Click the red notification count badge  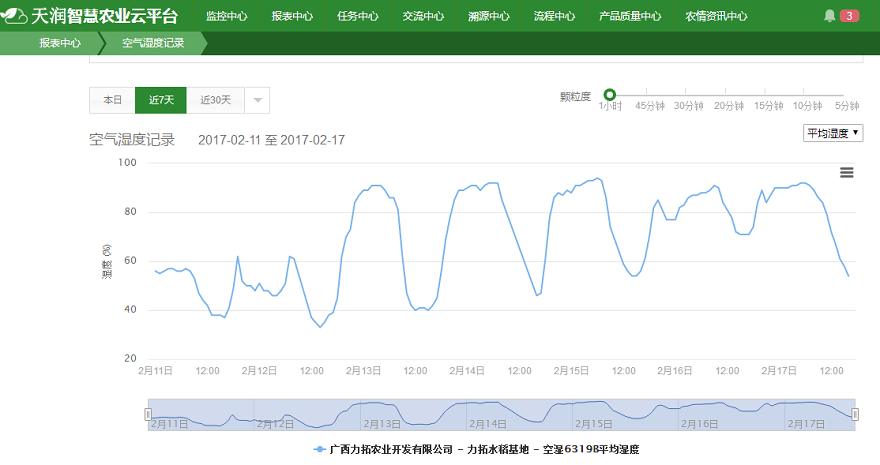pyautogui.click(x=848, y=16)
